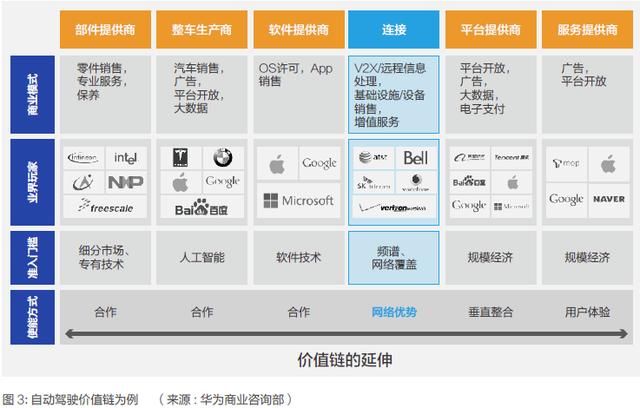The height and width of the screenshot is (408, 640).
Task: Click the Tencent logo
Action: tap(512, 157)
